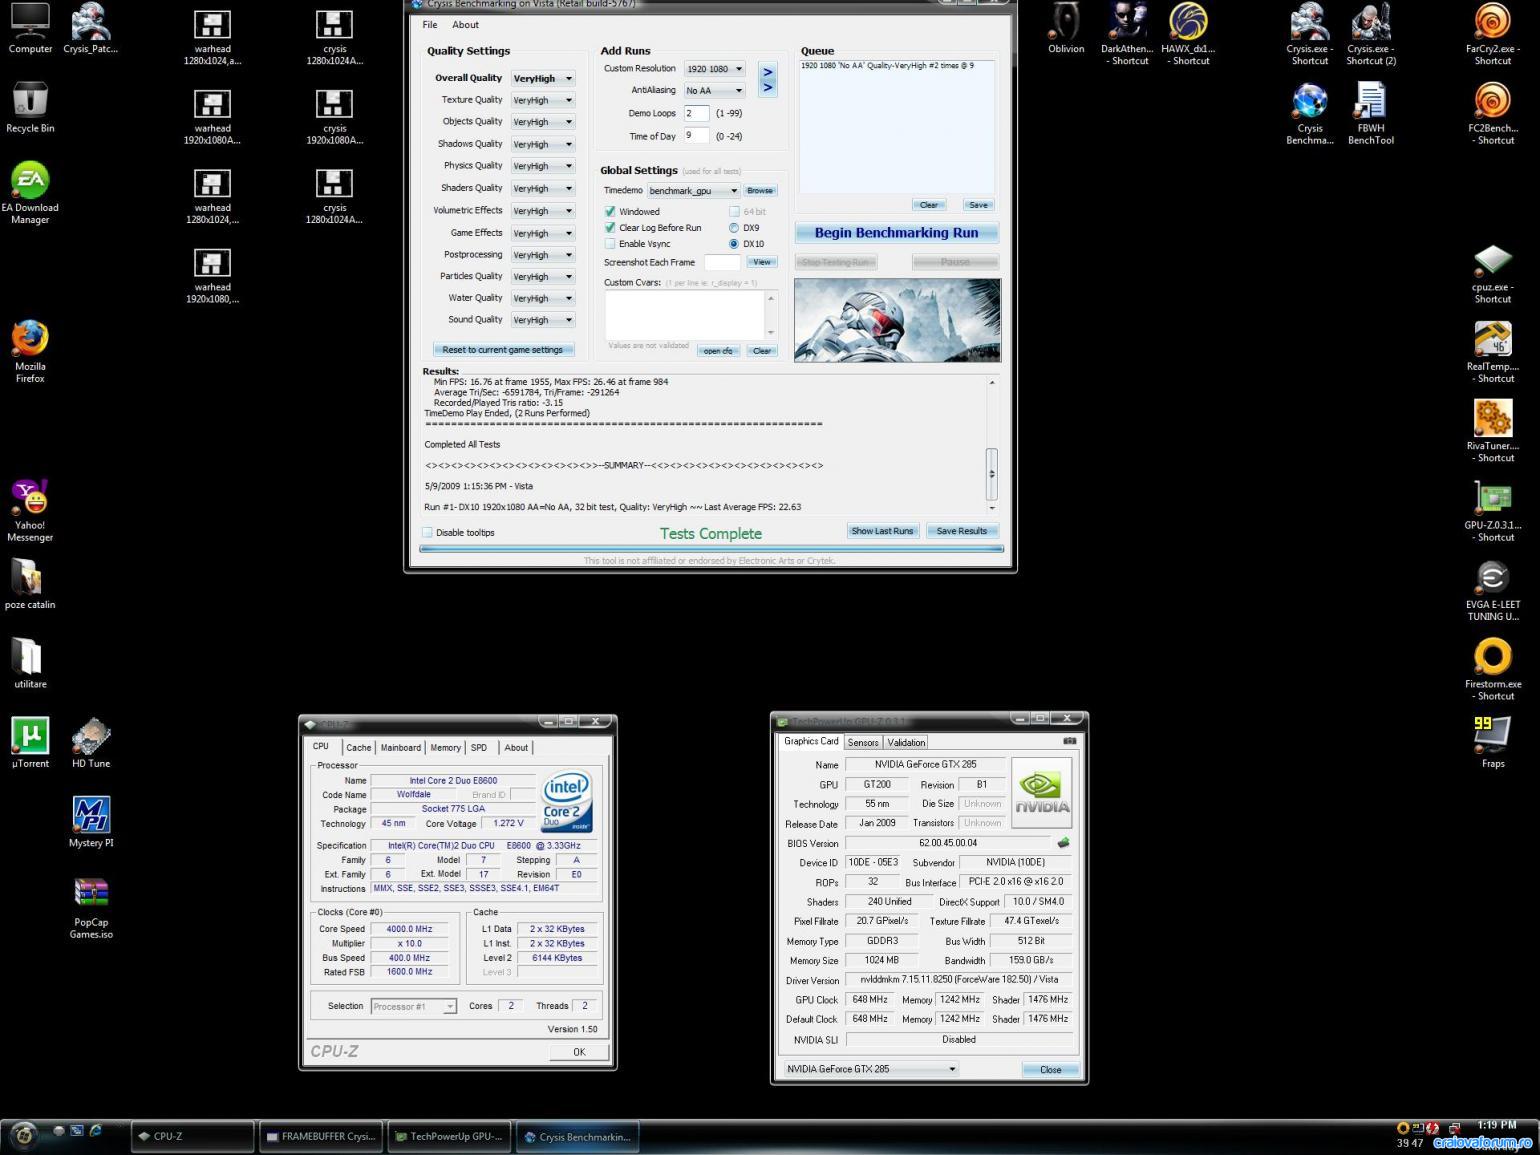Enable the Enable Vsync checkbox

click(x=610, y=243)
